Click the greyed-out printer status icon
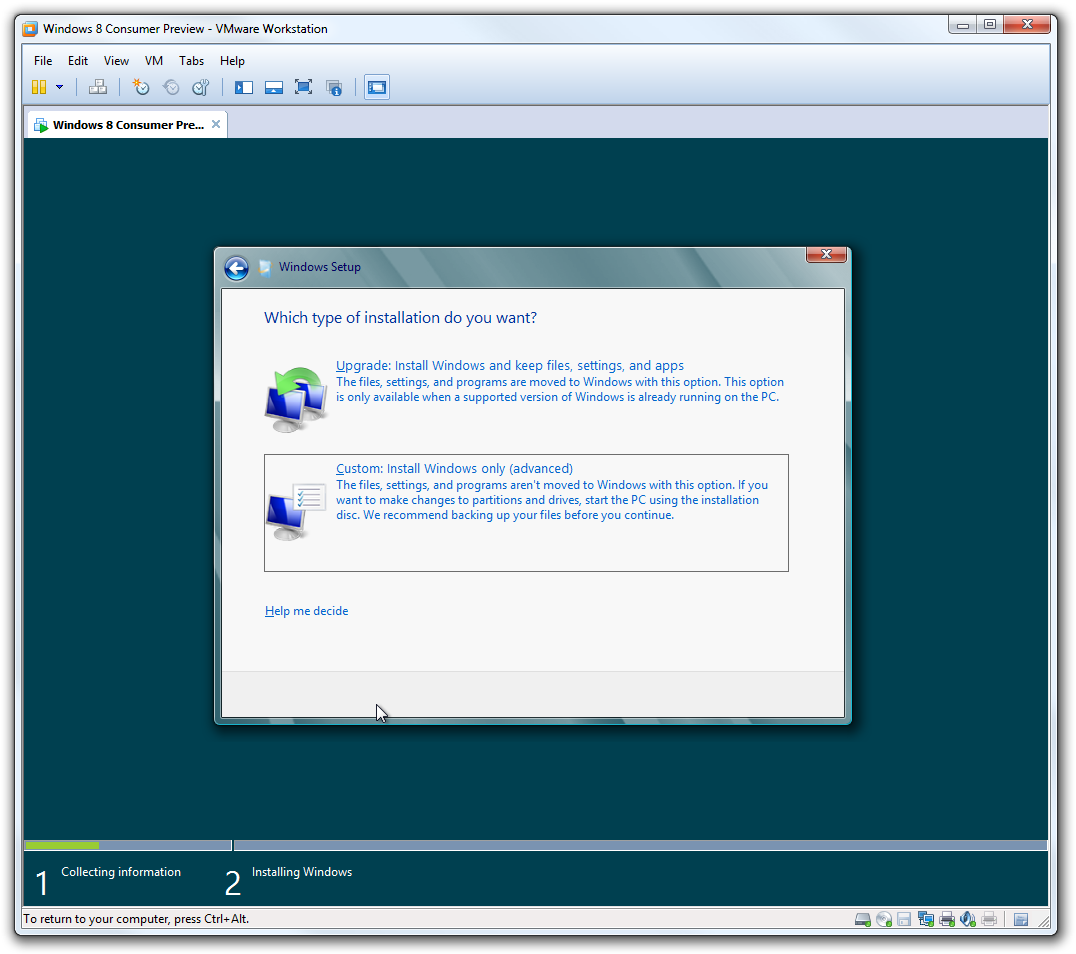Image resolution: width=1076 pixels, height=954 pixels. (x=989, y=919)
